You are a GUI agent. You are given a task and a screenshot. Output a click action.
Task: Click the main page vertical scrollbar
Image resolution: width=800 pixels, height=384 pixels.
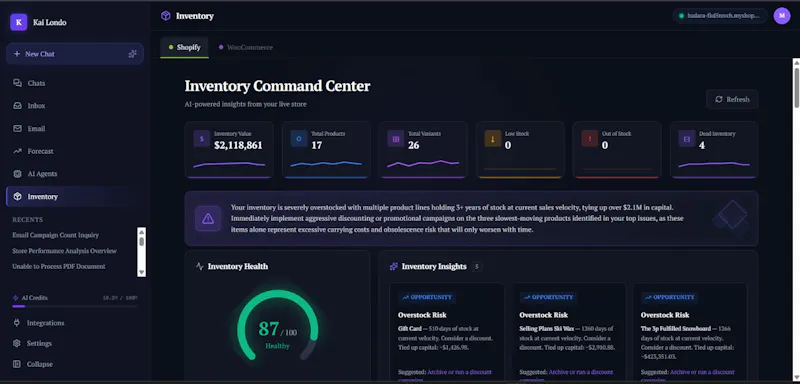tap(796, 87)
